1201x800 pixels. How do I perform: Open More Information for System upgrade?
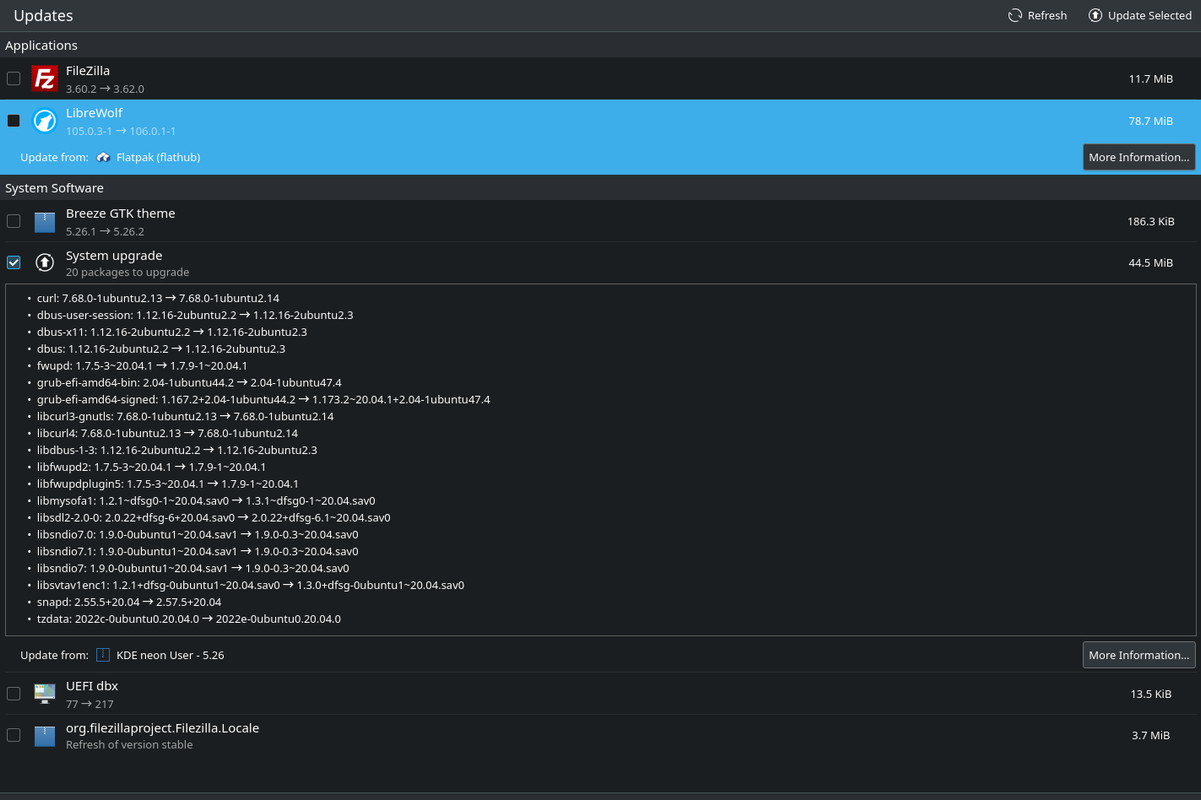click(1139, 655)
